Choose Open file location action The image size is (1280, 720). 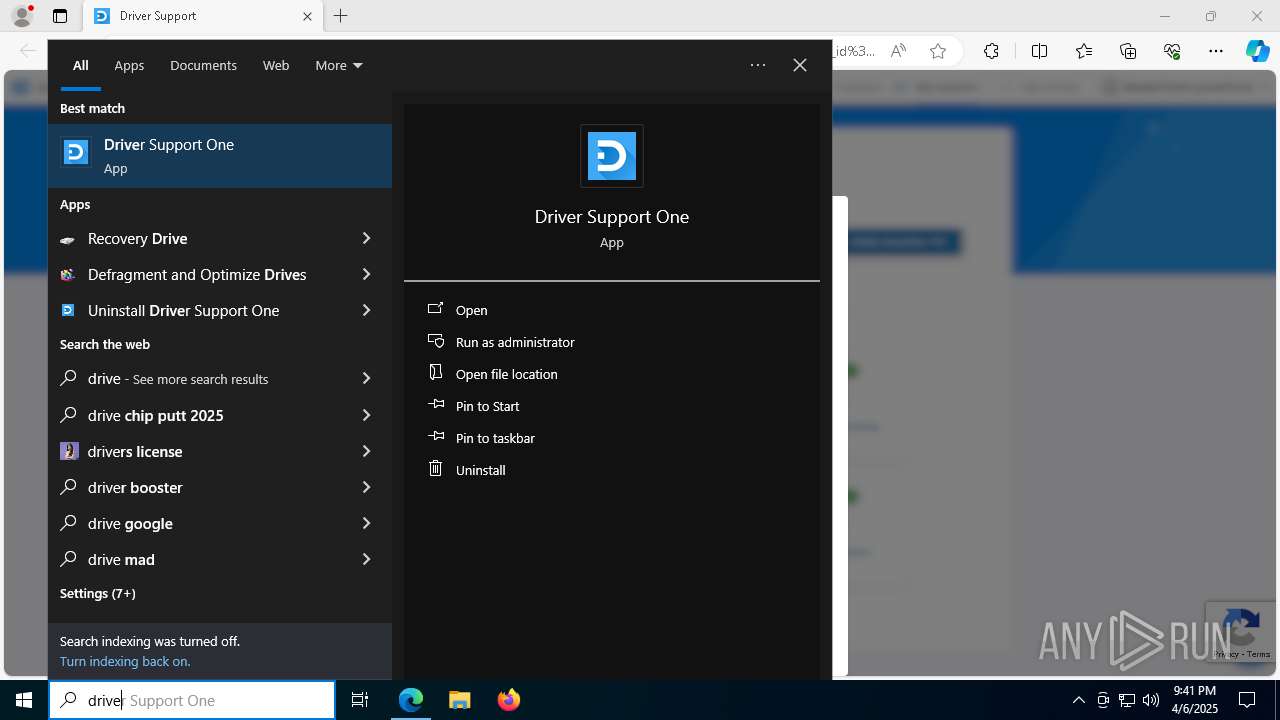(x=507, y=374)
